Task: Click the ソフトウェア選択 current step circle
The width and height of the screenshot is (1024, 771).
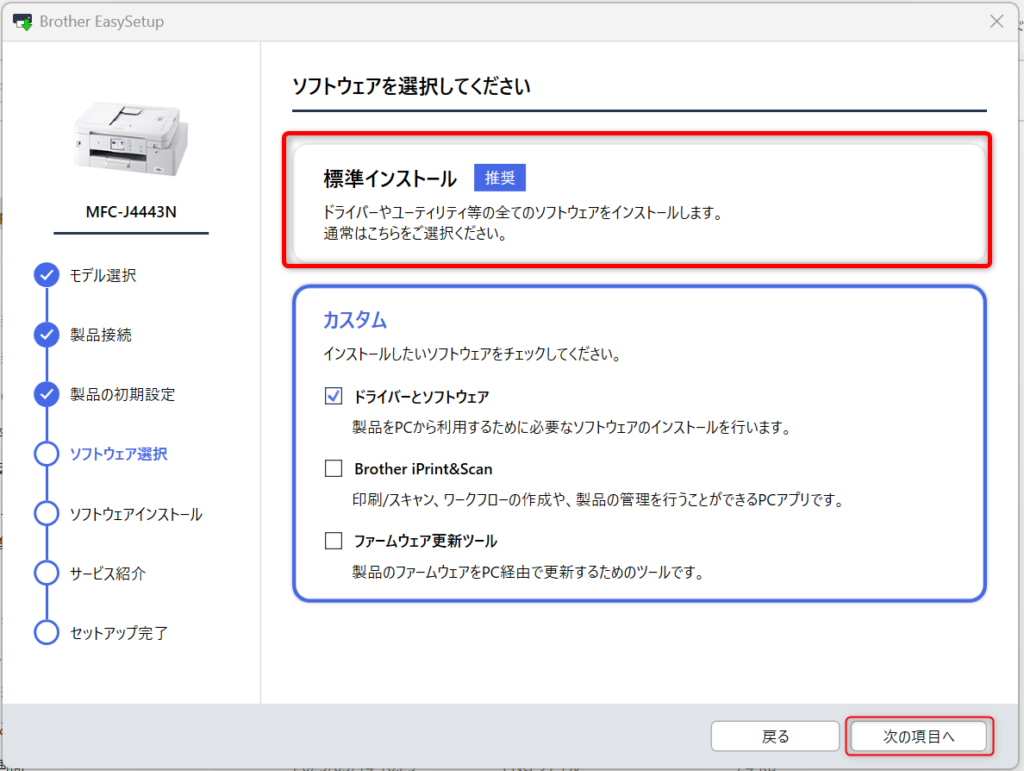Action: coord(46,454)
